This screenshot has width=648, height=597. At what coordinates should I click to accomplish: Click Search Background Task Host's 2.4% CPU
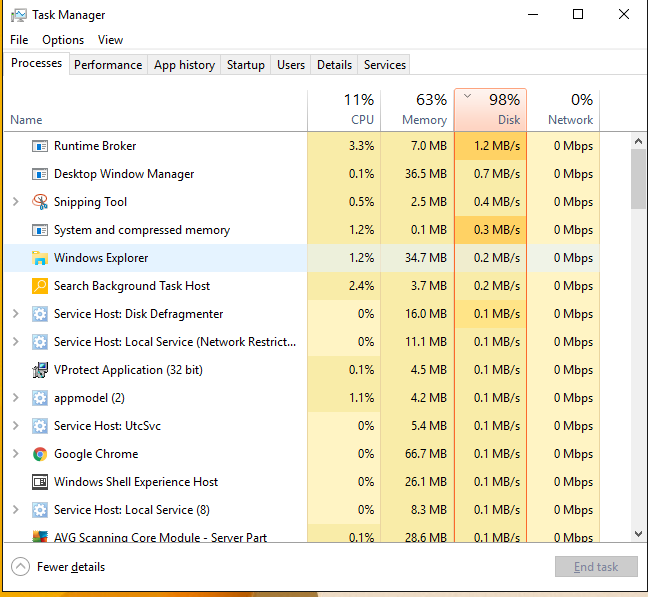361,286
